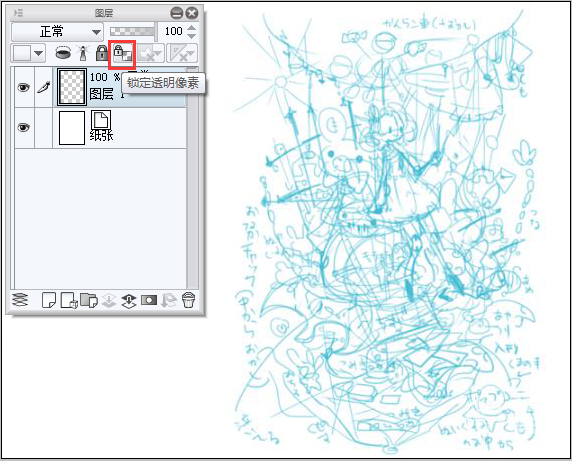This screenshot has height=461, width=572.
Task: Open the mask enable dropdown
Action: point(150,54)
